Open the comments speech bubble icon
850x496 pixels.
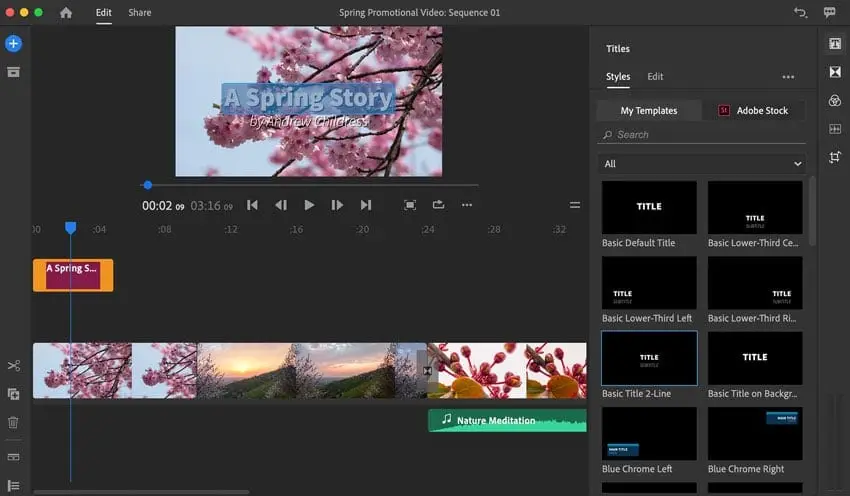coord(829,12)
